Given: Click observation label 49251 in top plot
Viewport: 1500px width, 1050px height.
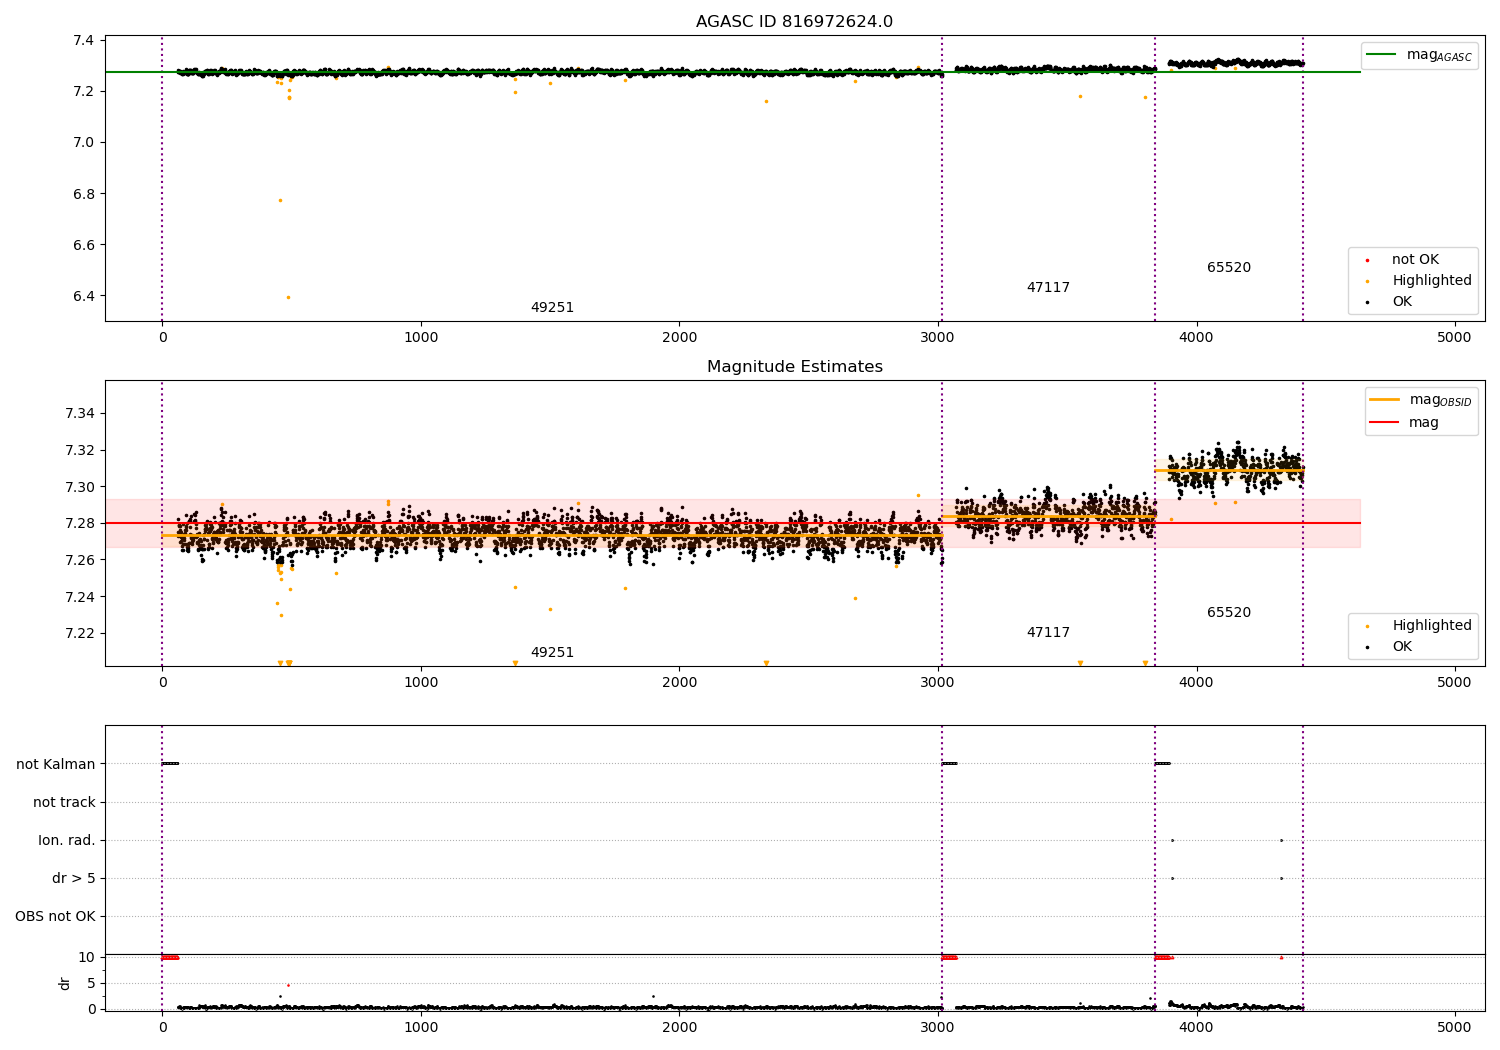Looking at the screenshot, I should (552, 308).
